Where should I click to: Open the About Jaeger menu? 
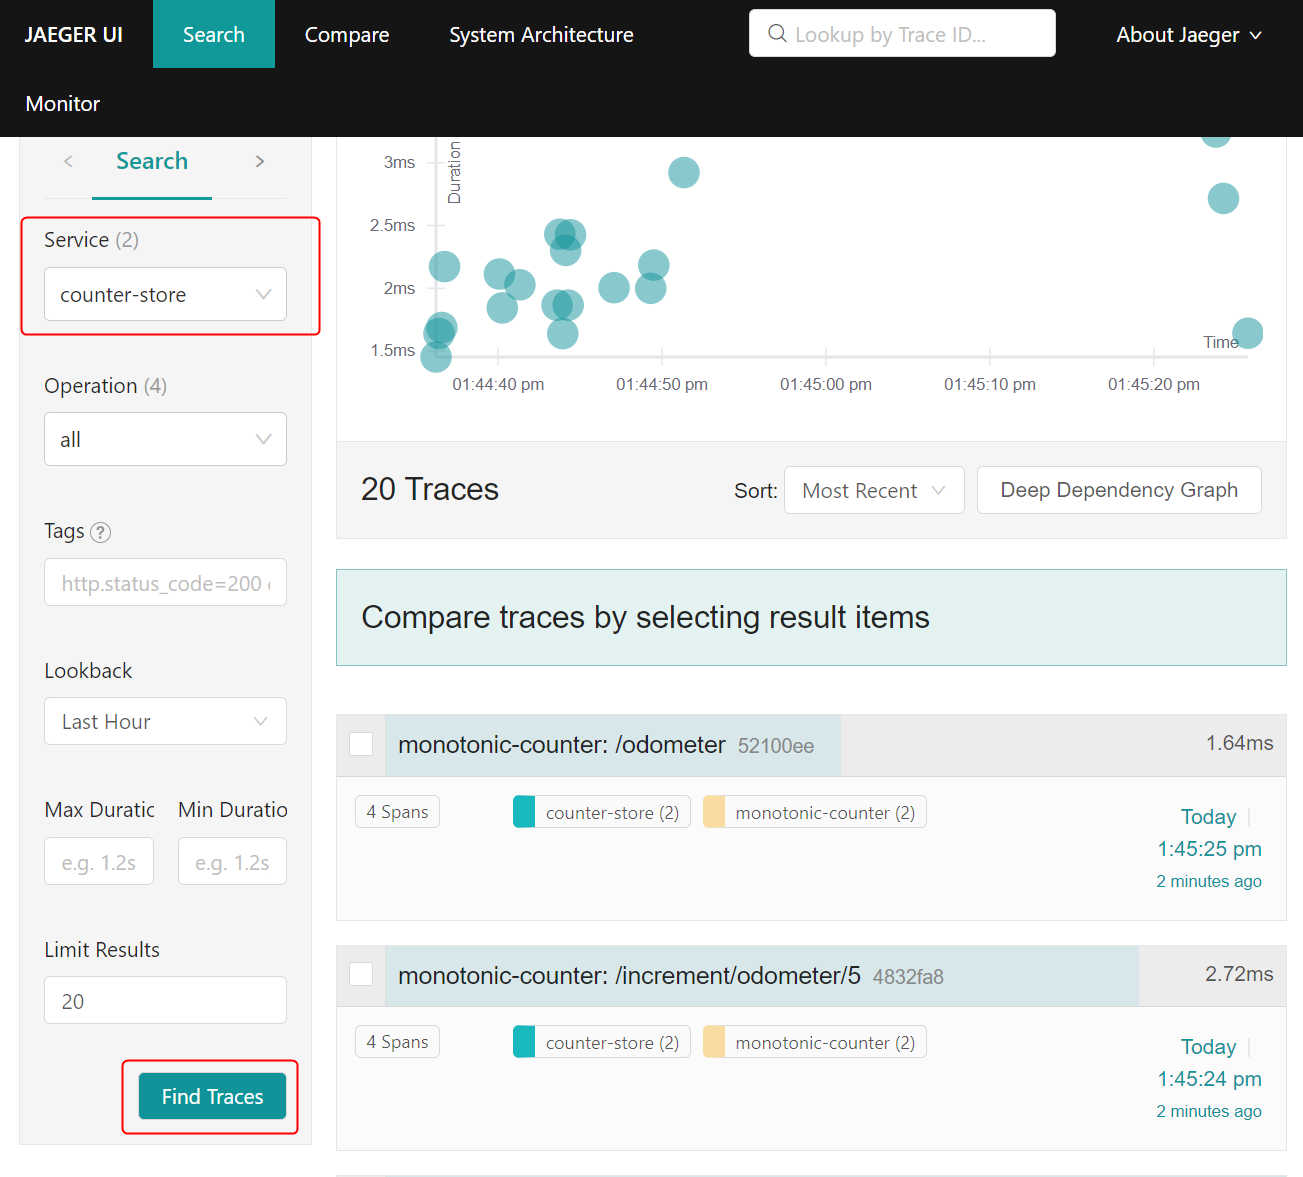click(x=1189, y=34)
